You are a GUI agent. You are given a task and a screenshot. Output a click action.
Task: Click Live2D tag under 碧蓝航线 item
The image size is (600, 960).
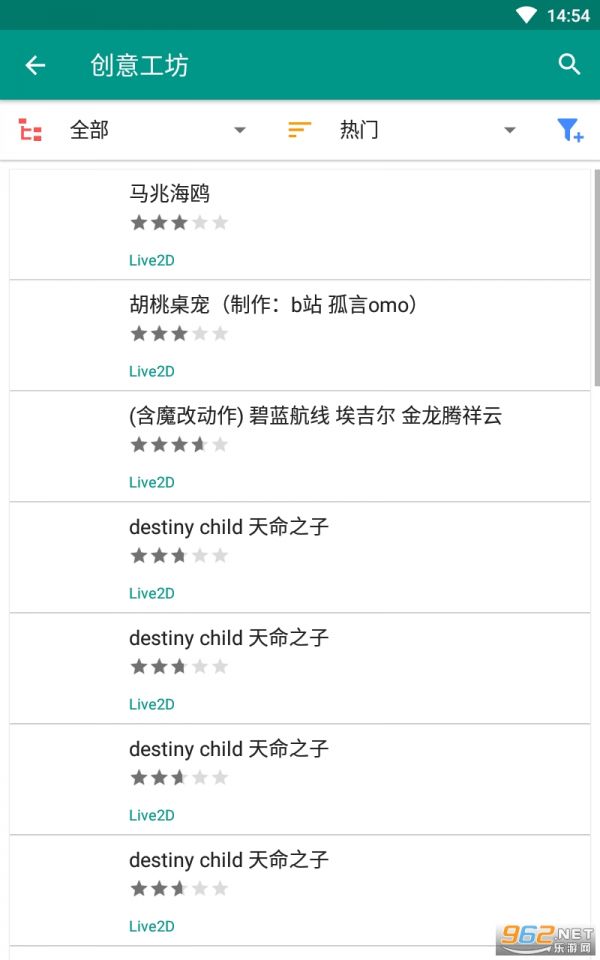[152, 482]
